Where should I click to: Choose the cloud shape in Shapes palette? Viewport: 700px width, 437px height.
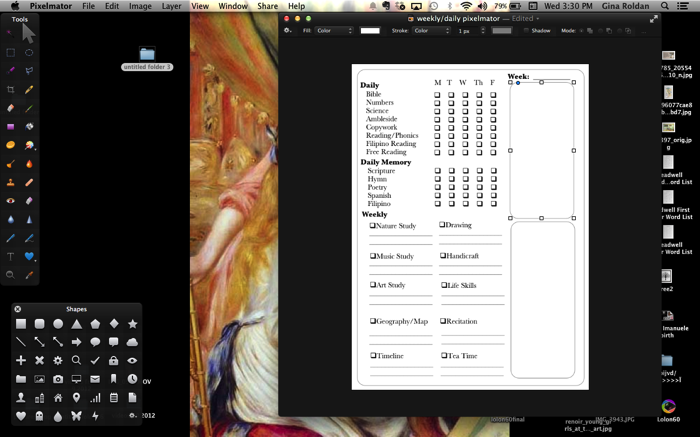(x=132, y=342)
